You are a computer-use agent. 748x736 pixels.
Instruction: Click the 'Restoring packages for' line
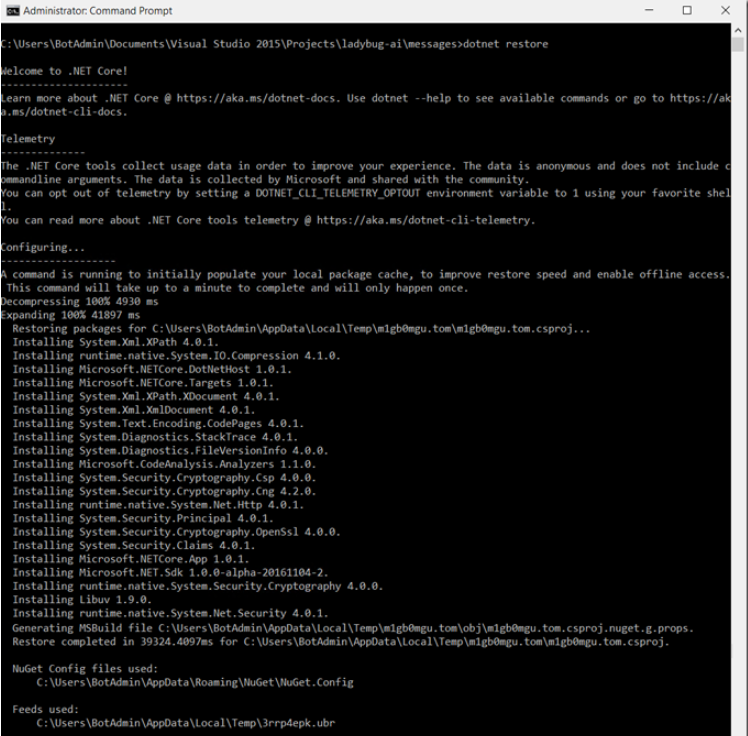[301, 329]
